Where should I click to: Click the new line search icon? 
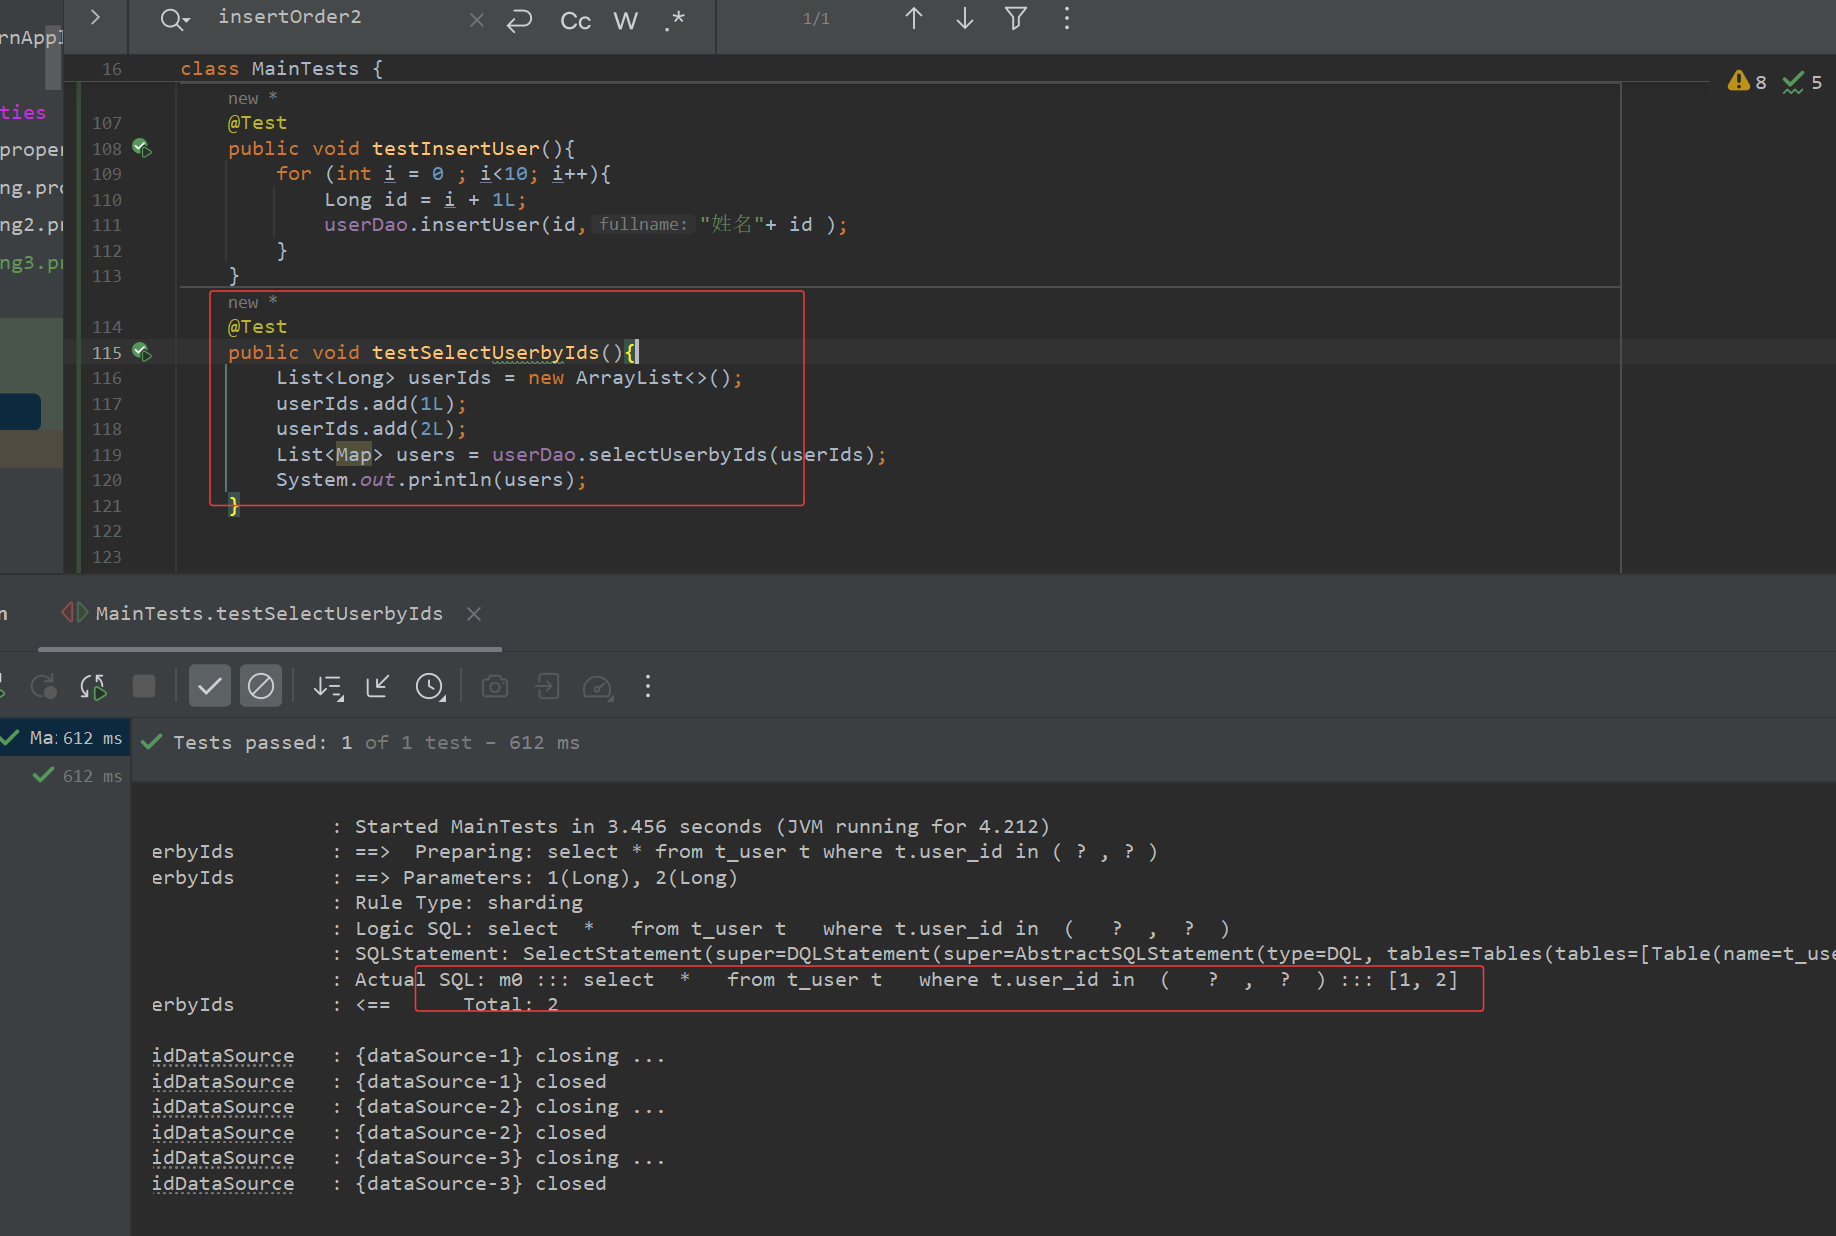click(x=519, y=20)
